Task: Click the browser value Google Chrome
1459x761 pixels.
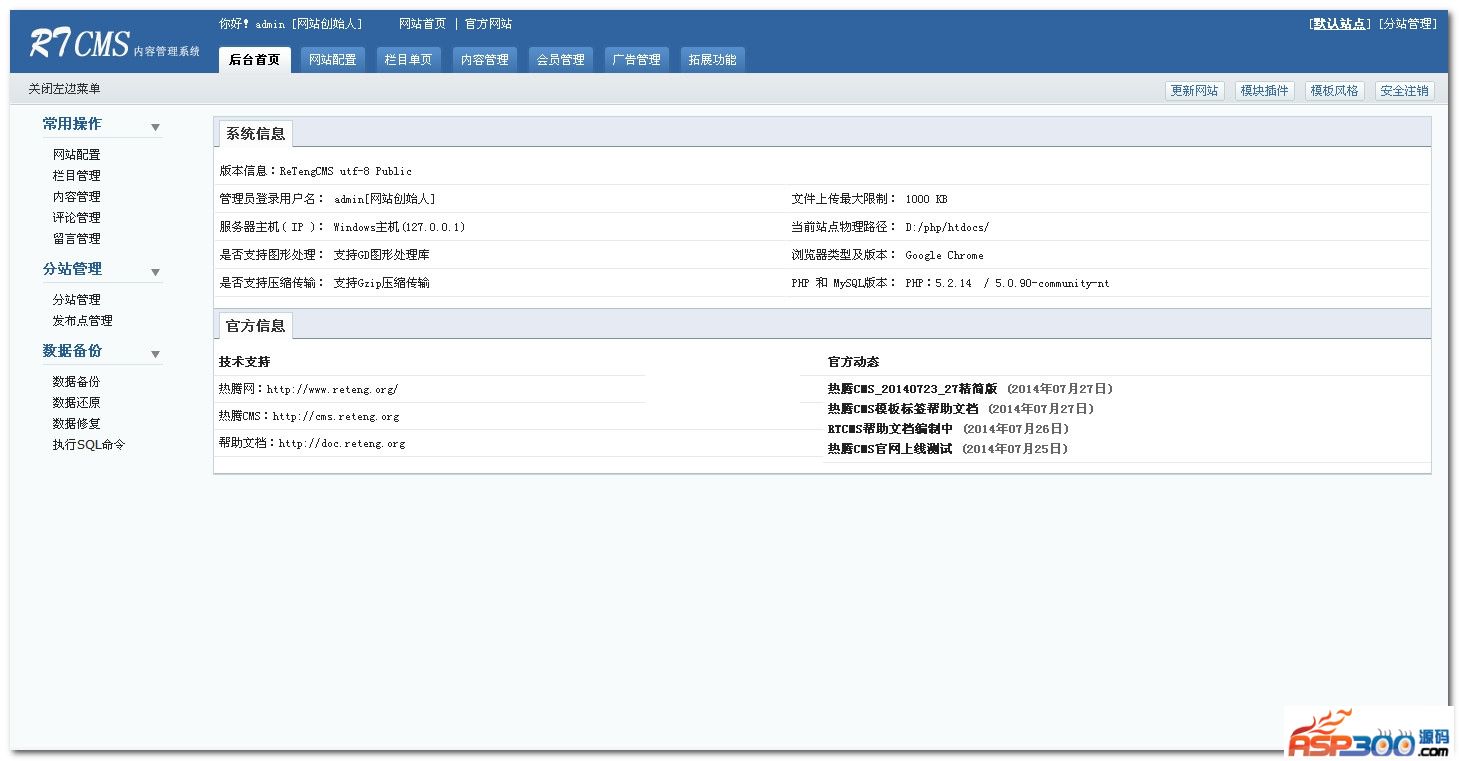Action: point(944,255)
